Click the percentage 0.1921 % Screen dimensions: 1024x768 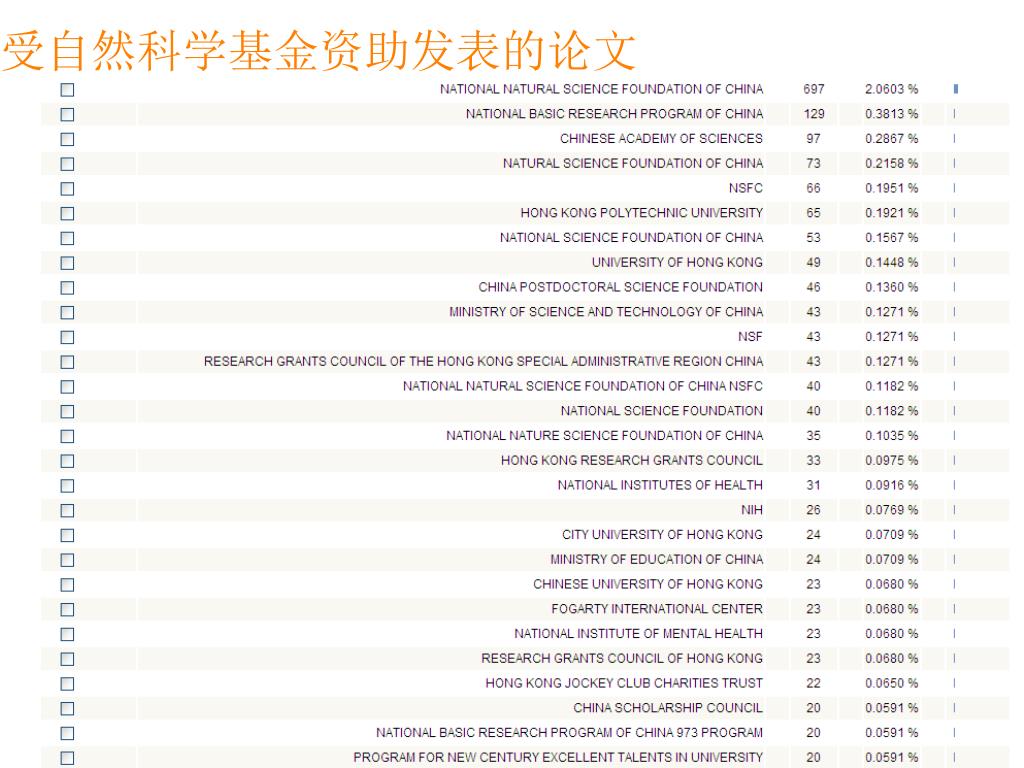891,213
